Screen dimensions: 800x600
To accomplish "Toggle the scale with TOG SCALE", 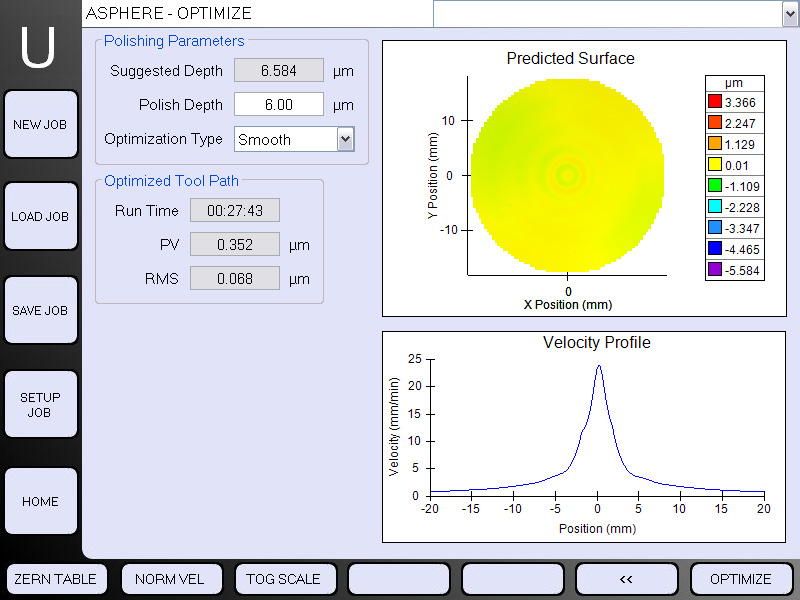I will pyautogui.click(x=283, y=579).
